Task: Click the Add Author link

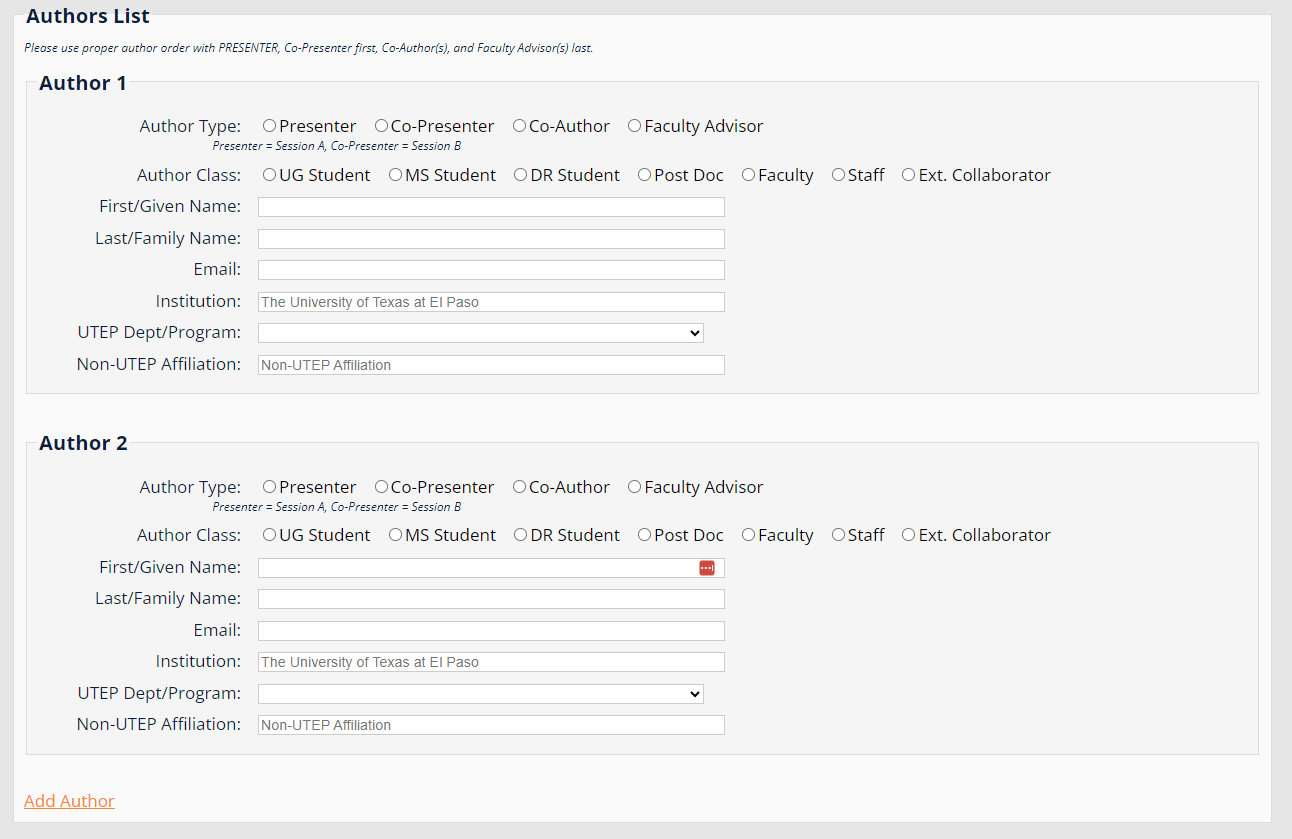Action: (69, 801)
